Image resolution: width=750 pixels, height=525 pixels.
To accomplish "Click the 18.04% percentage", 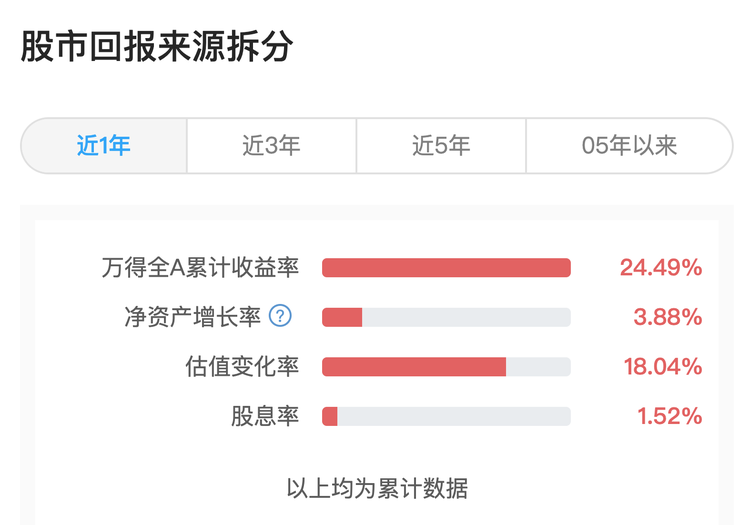I will coord(663,367).
